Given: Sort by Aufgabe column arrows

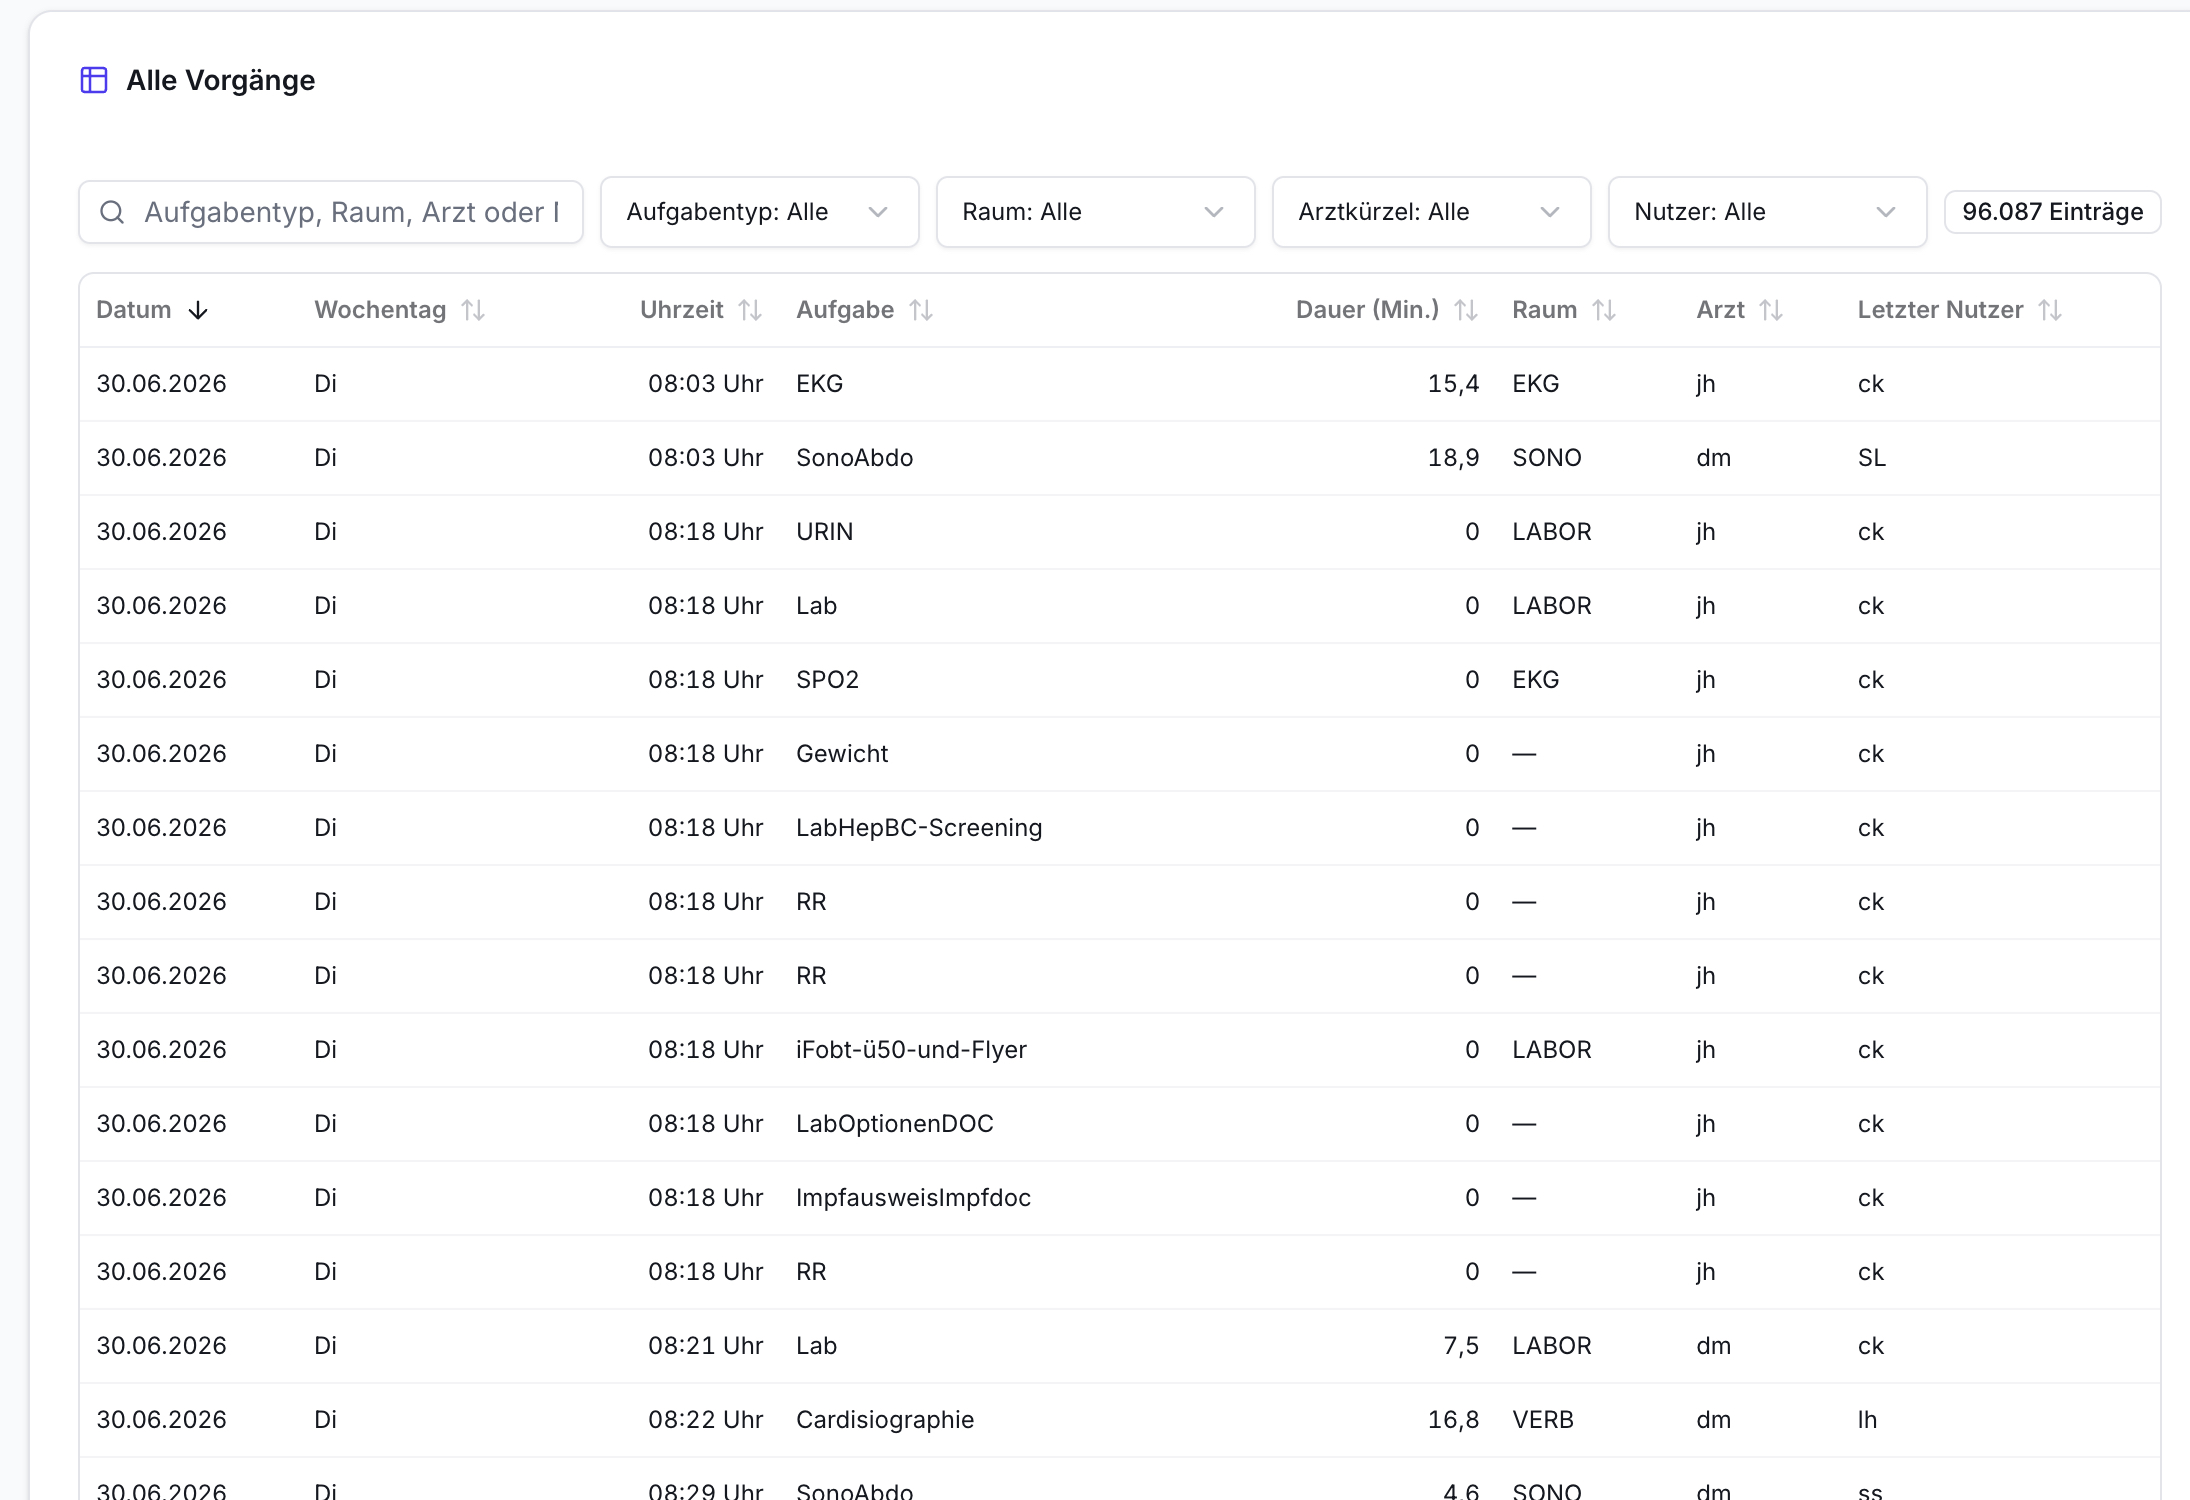Looking at the screenshot, I should [x=921, y=310].
